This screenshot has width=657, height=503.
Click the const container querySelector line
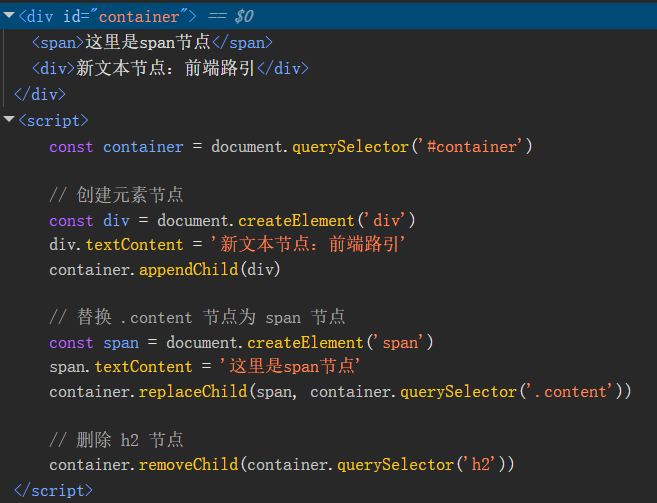click(290, 146)
